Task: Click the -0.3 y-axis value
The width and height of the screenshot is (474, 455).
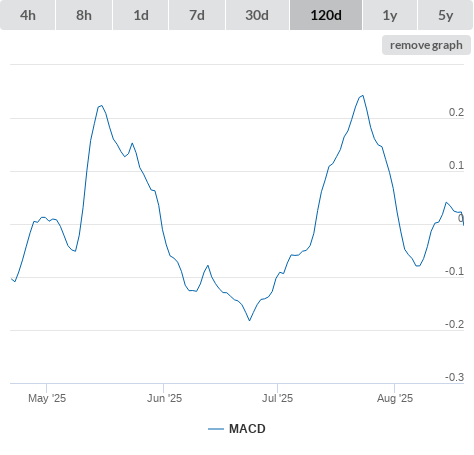Action: tap(454, 377)
